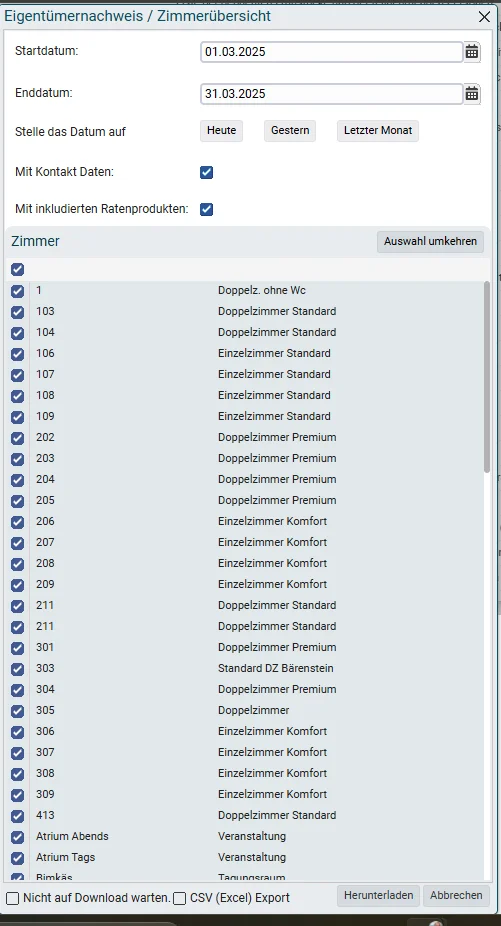Uncheck room 306 checkbox
This screenshot has width=501, height=926.
(18, 732)
